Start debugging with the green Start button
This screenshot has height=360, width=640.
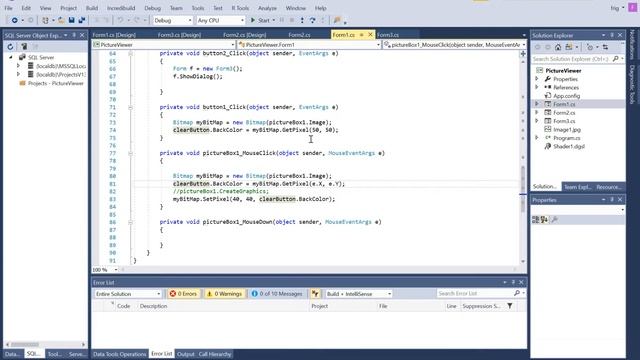(x=260, y=20)
